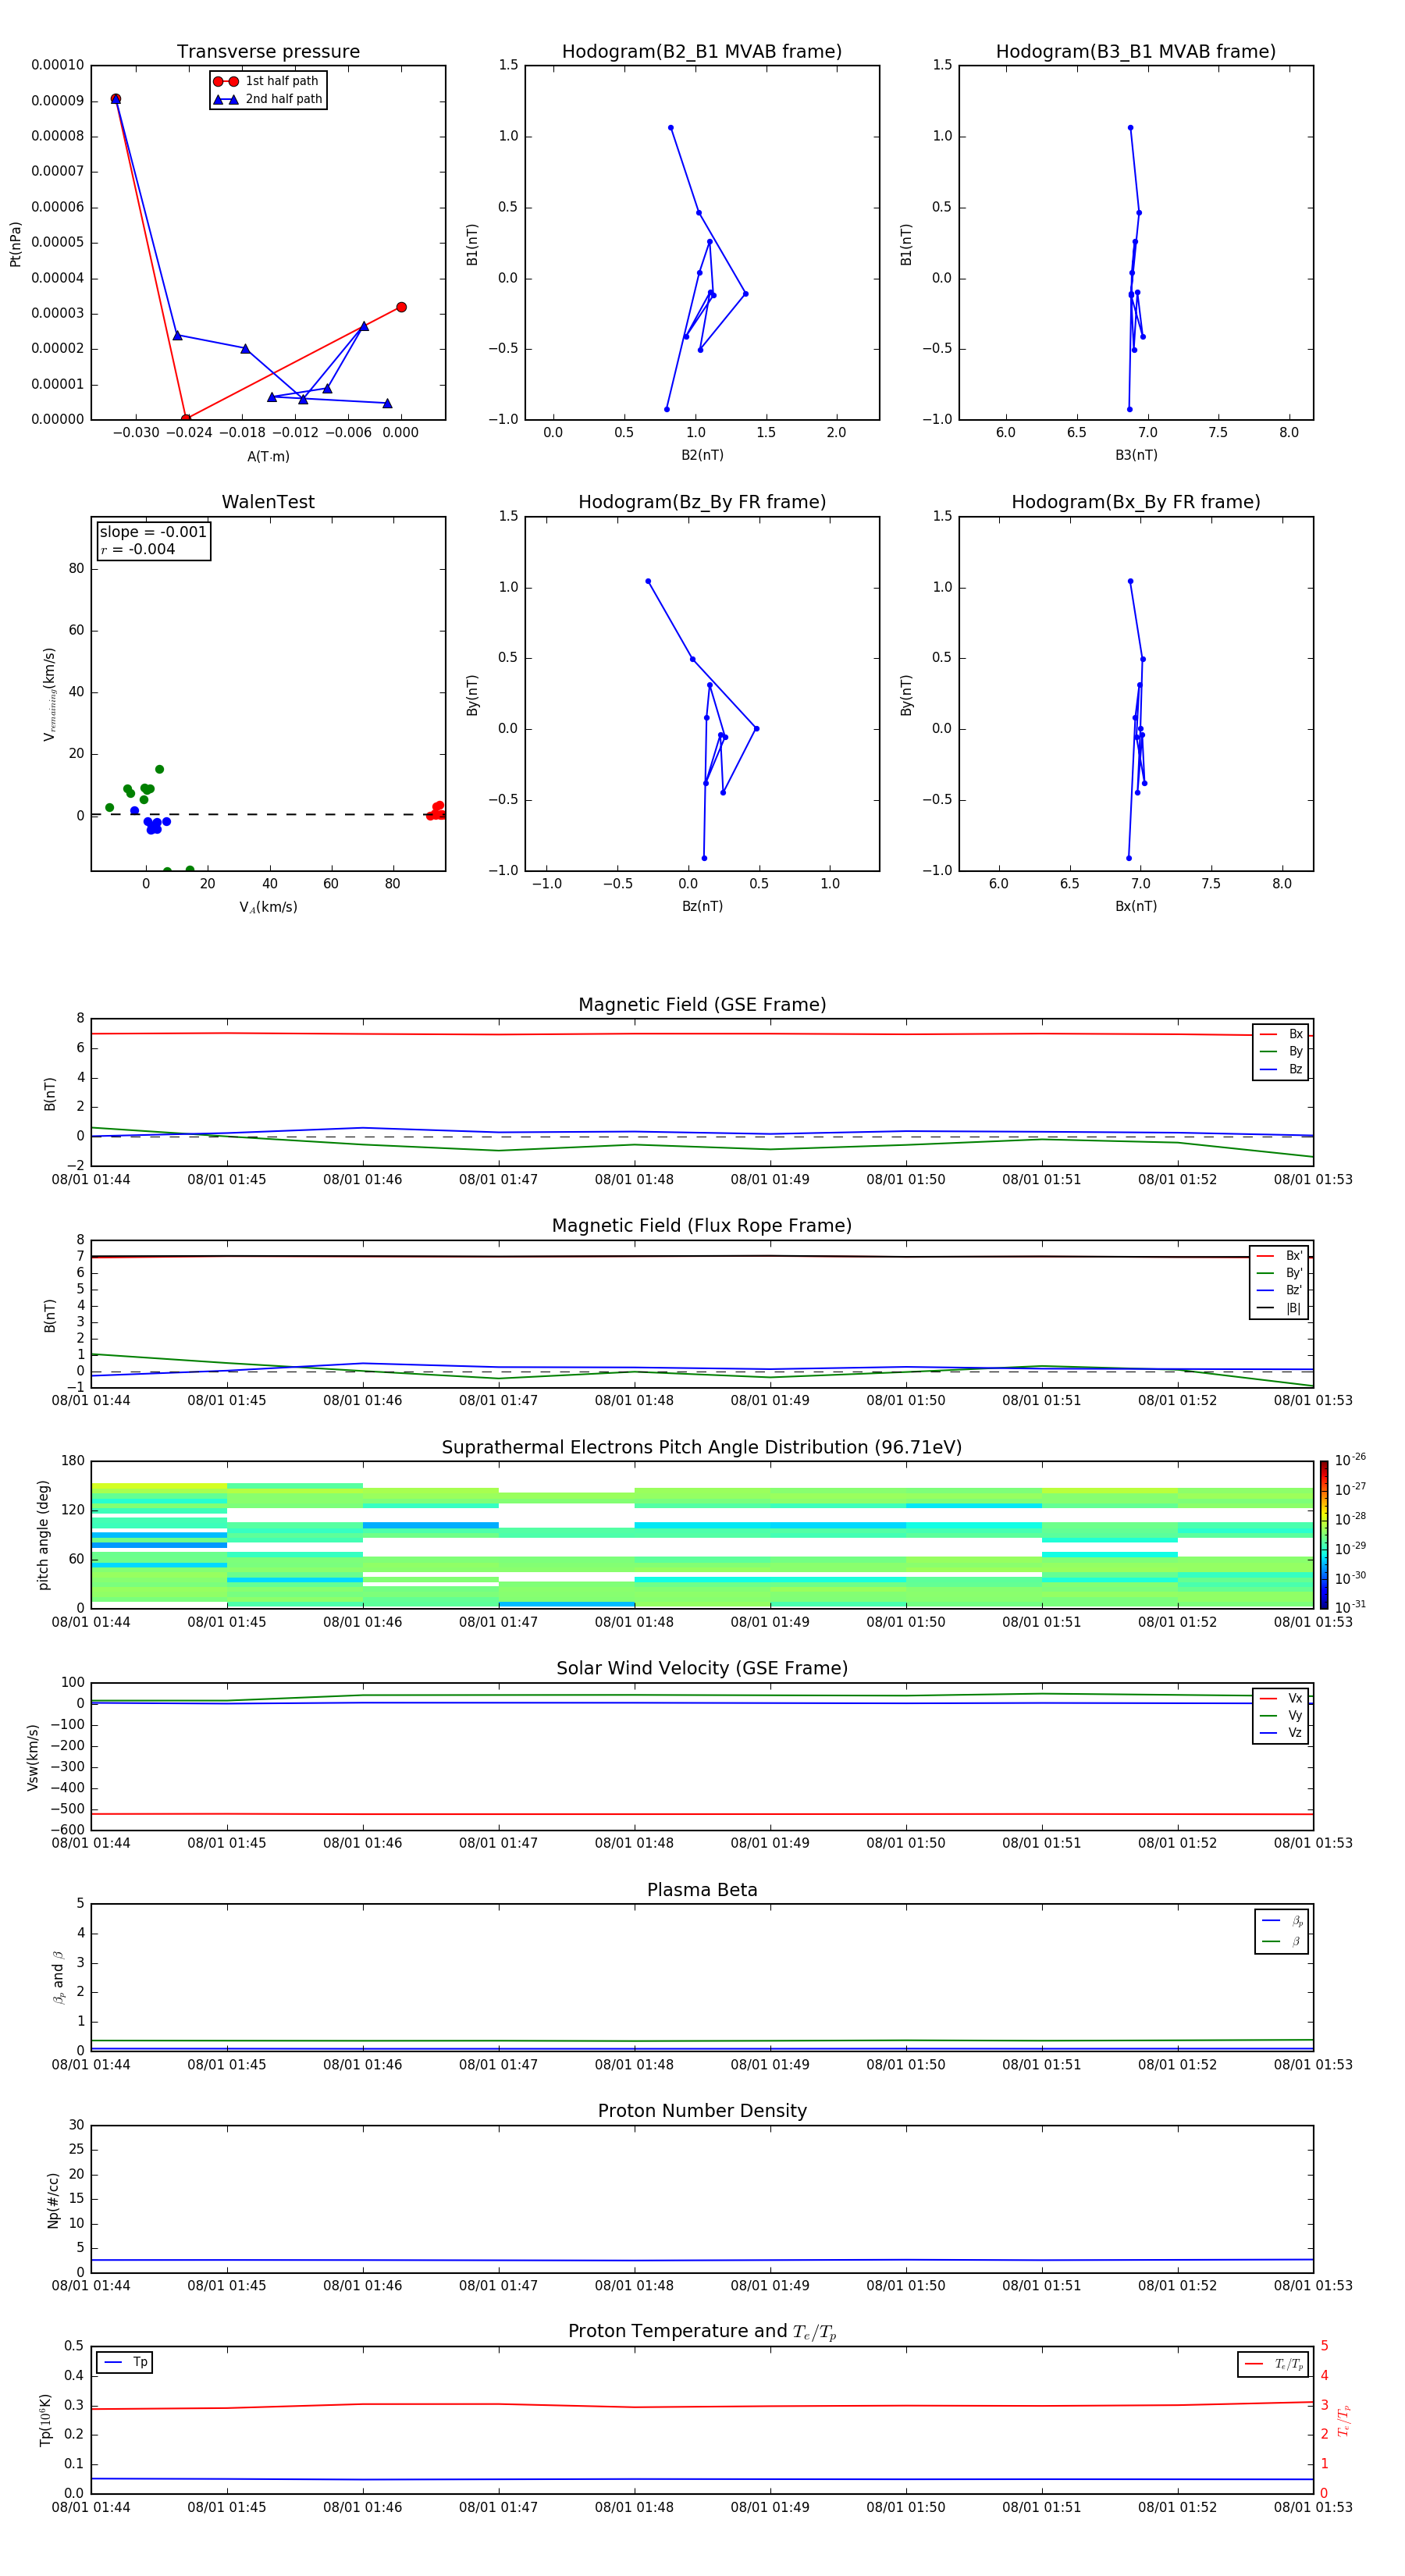Click the "r = -0.004" annotation

pos(138,549)
